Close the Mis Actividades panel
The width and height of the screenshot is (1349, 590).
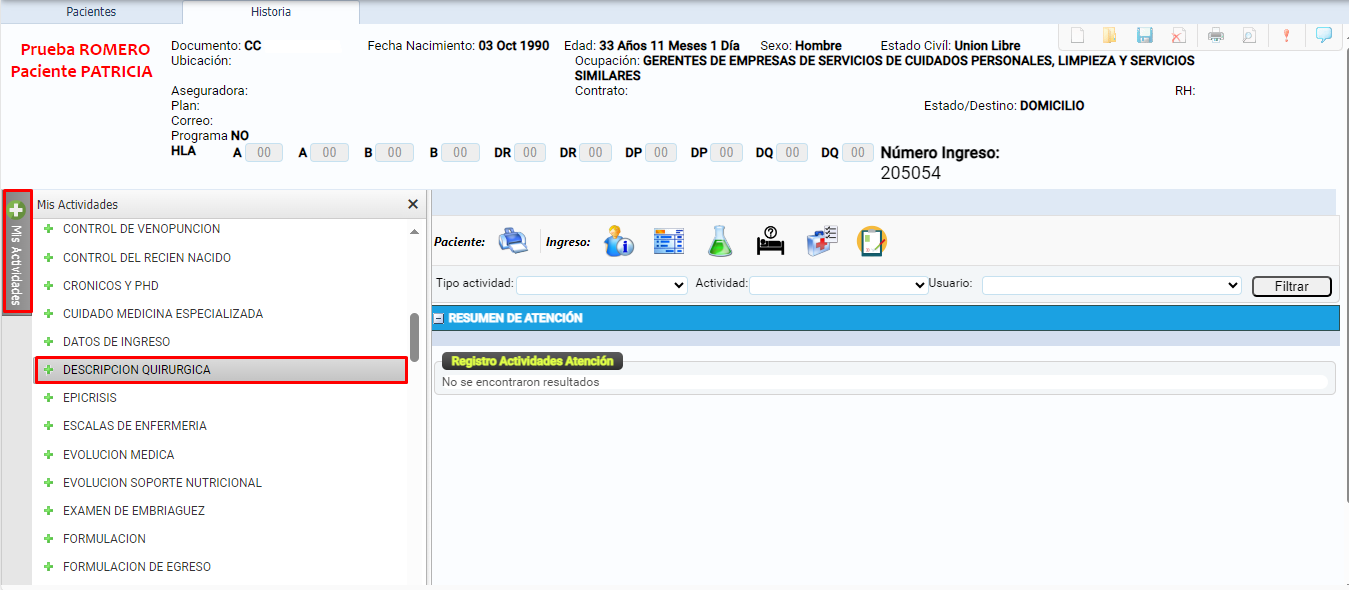412,204
